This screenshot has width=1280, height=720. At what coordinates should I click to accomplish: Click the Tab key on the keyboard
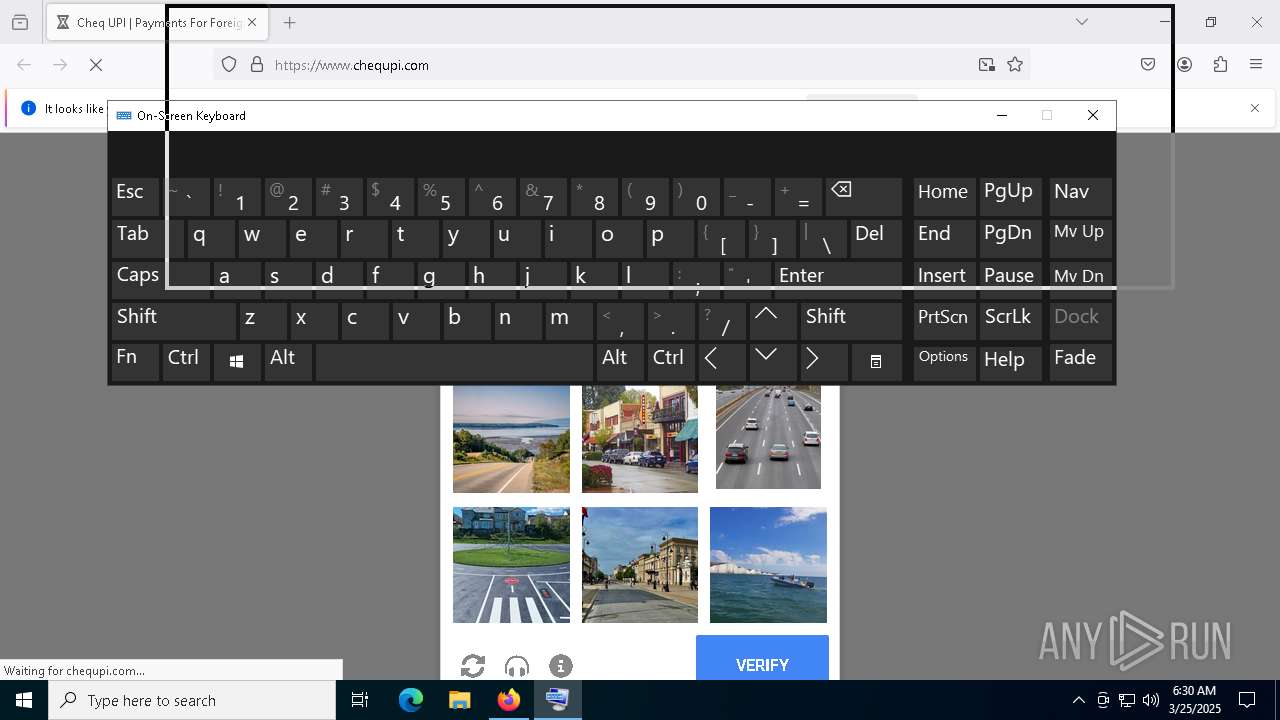[x=147, y=238]
